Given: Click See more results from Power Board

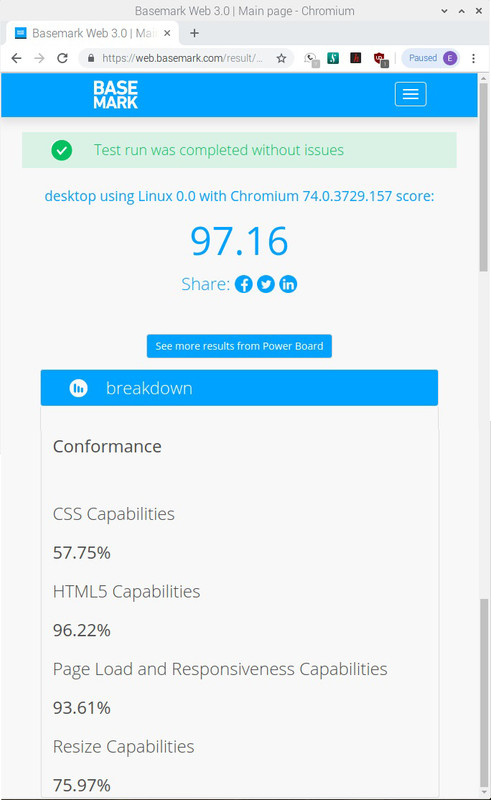Looking at the screenshot, I should coord(239,346).
